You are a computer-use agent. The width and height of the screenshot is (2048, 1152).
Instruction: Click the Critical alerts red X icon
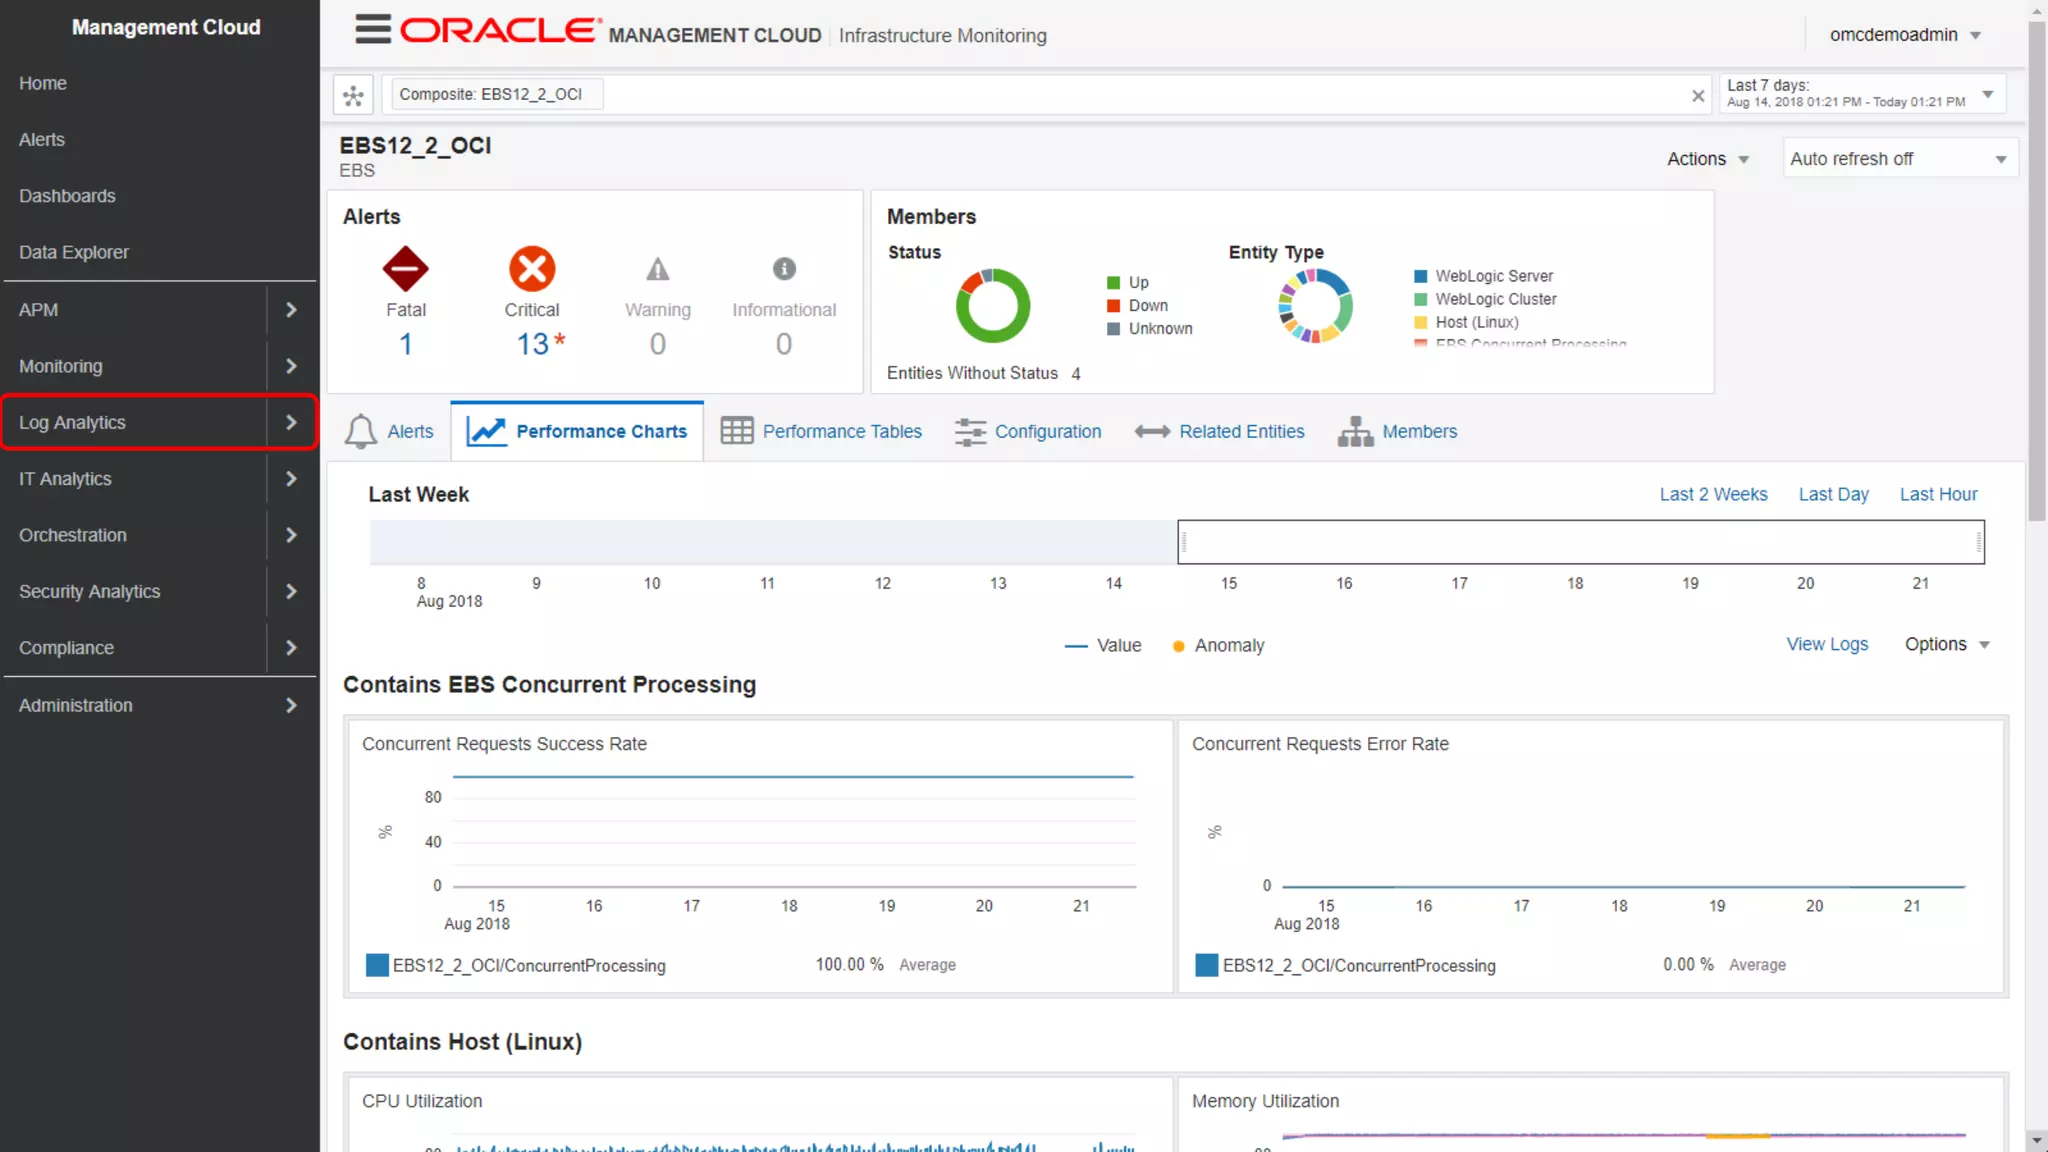click(x=532, y=269)
